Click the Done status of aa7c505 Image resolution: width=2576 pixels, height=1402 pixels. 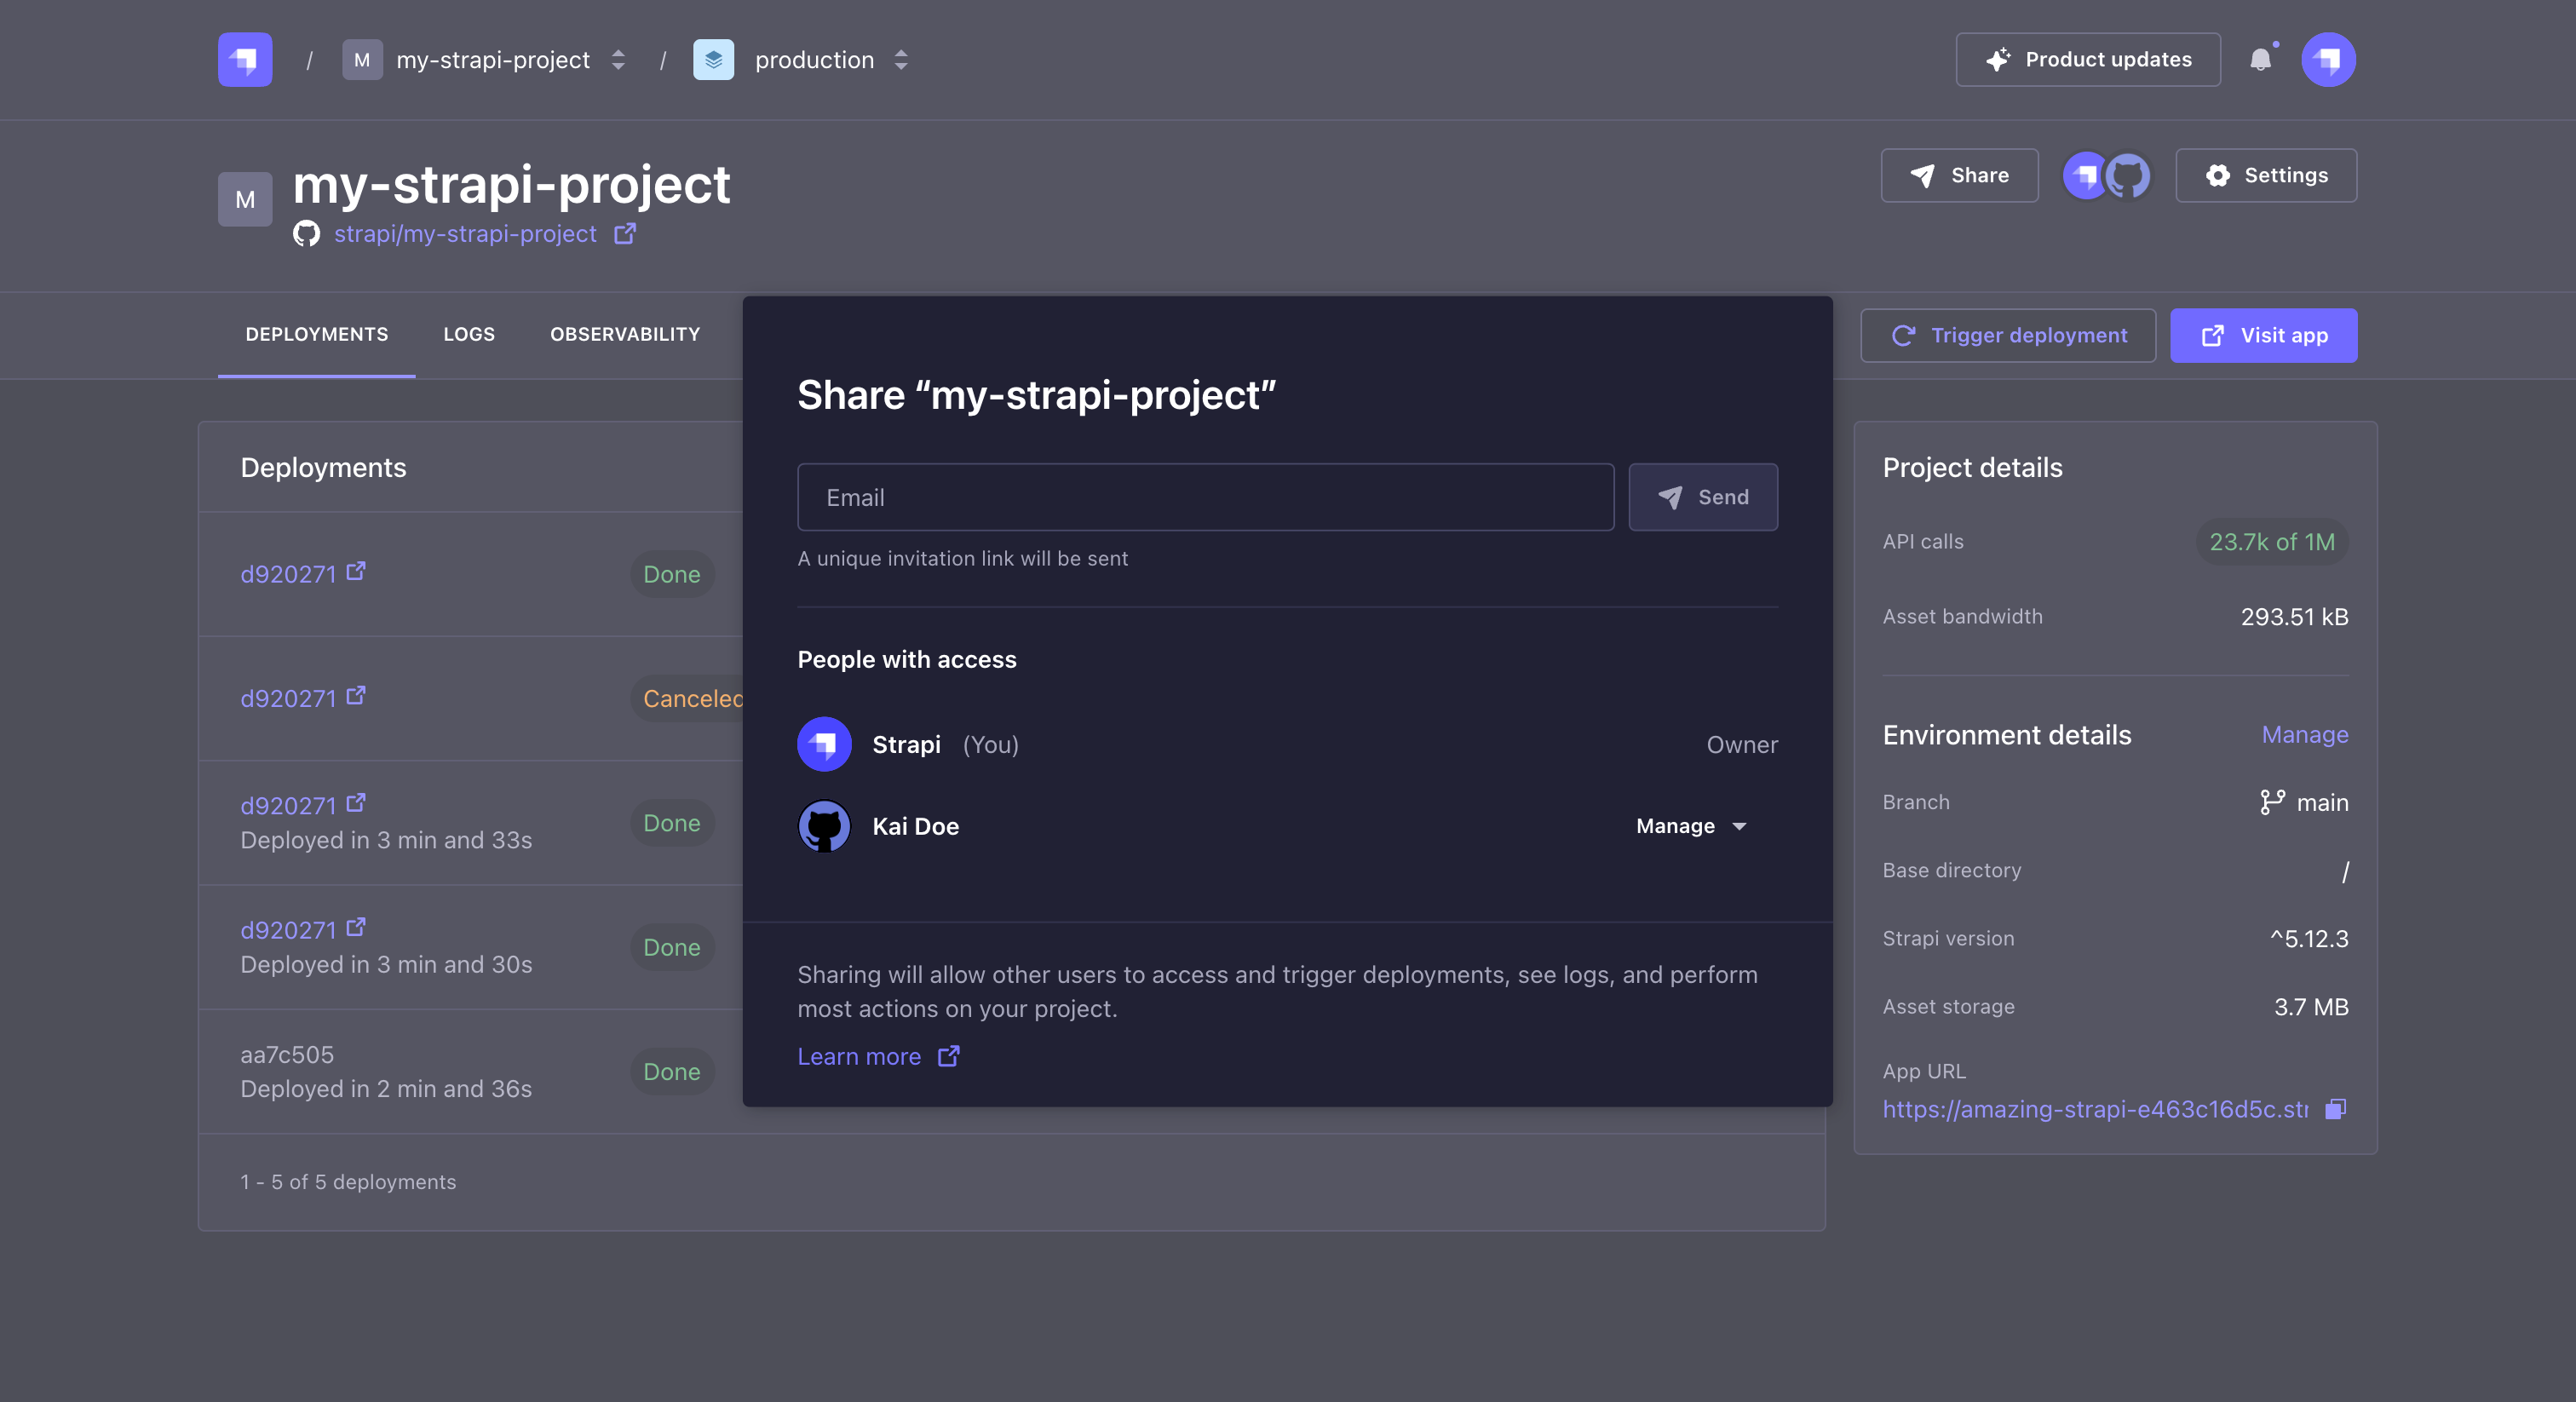672,1071
